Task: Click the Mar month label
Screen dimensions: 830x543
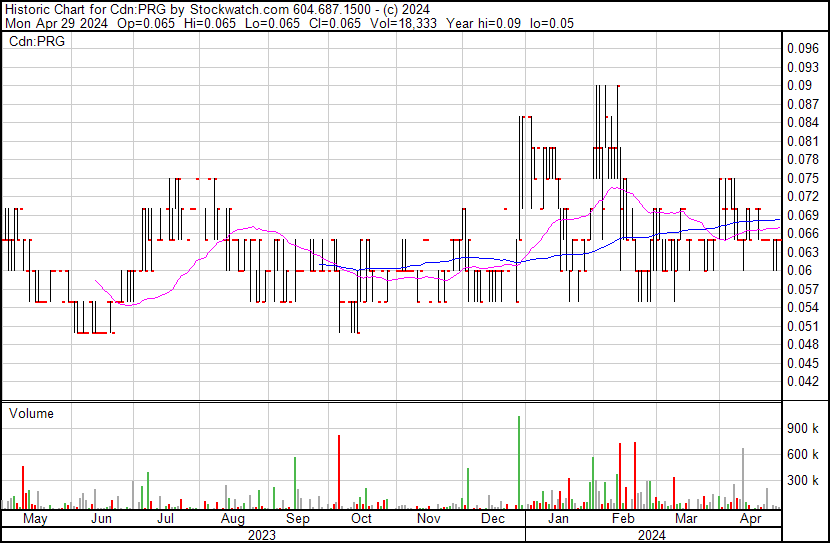Action: coord(687,519)
